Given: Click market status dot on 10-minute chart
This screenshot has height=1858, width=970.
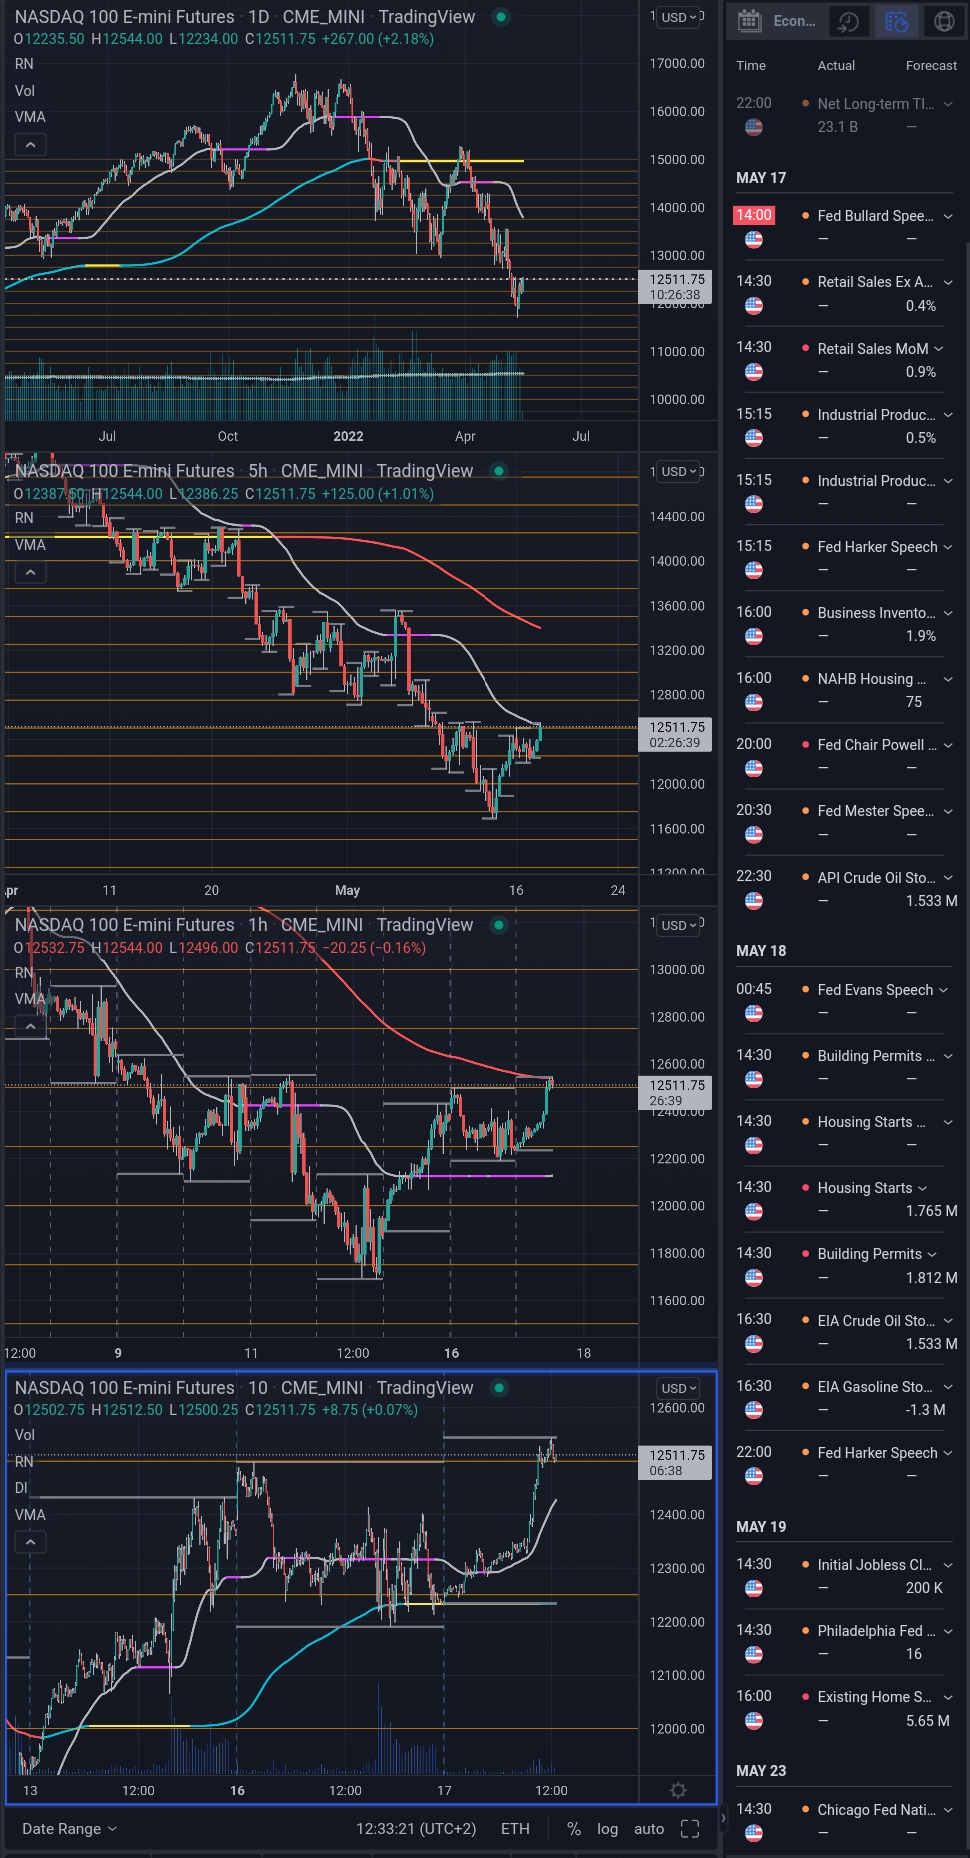Looking at the screenshot, I should coord(499,1388).
